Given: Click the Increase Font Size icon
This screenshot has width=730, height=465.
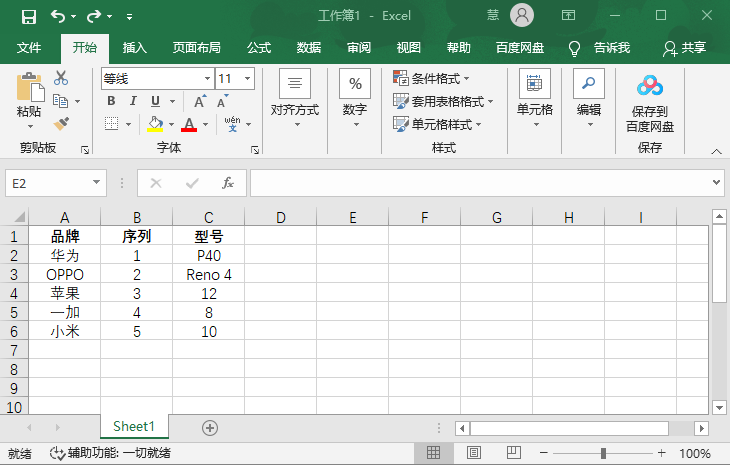Looking at the screenshot, I should tap(200, 101).
